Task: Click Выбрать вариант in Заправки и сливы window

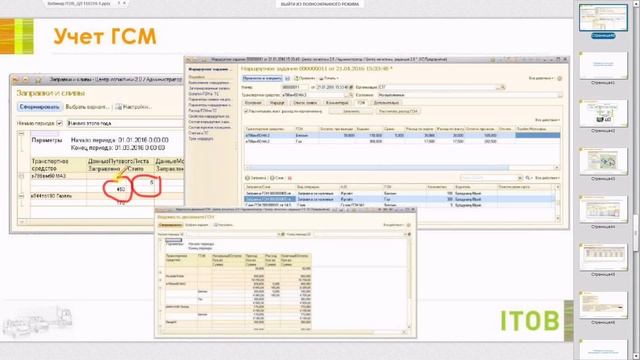Action: tap(88, 107)
